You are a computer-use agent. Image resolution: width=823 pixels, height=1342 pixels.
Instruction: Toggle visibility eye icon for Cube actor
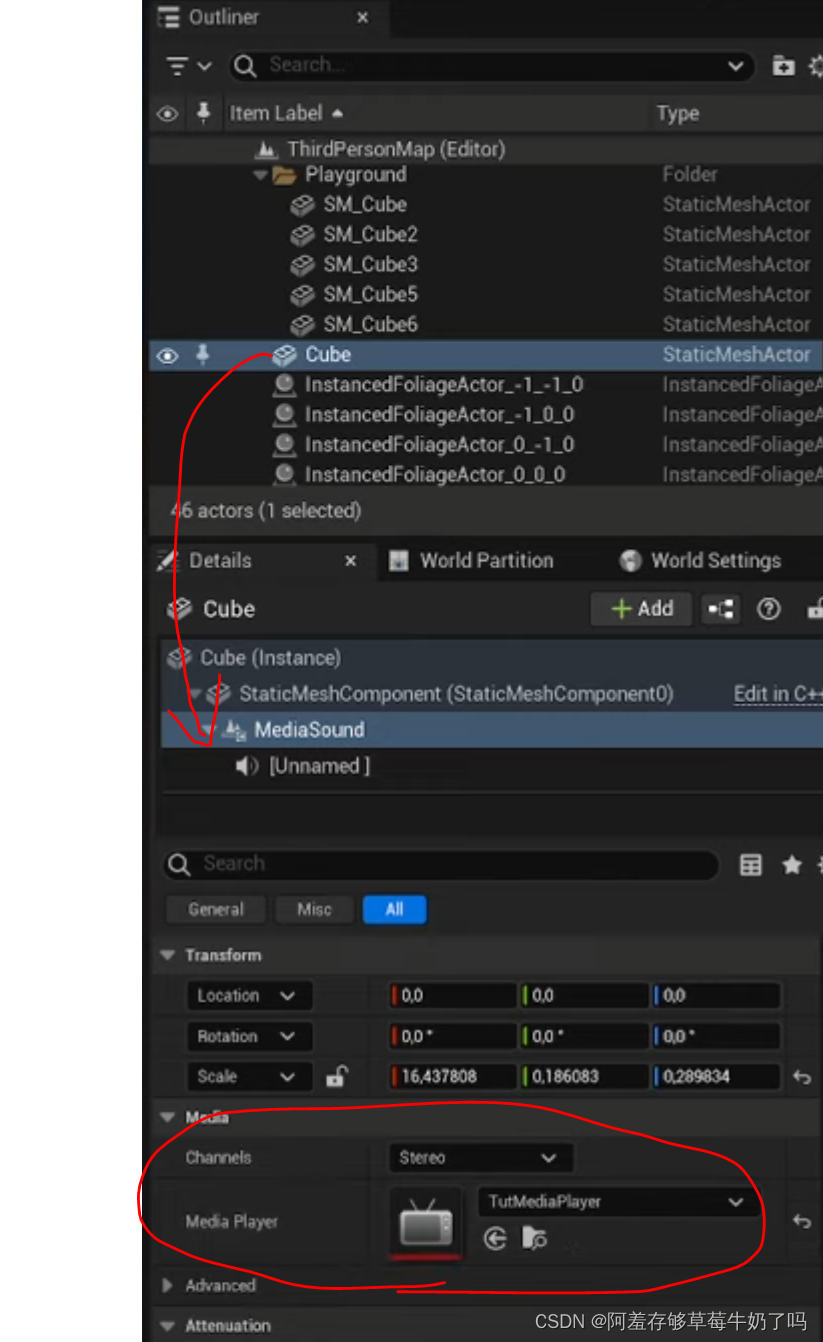tap(167, 355)
